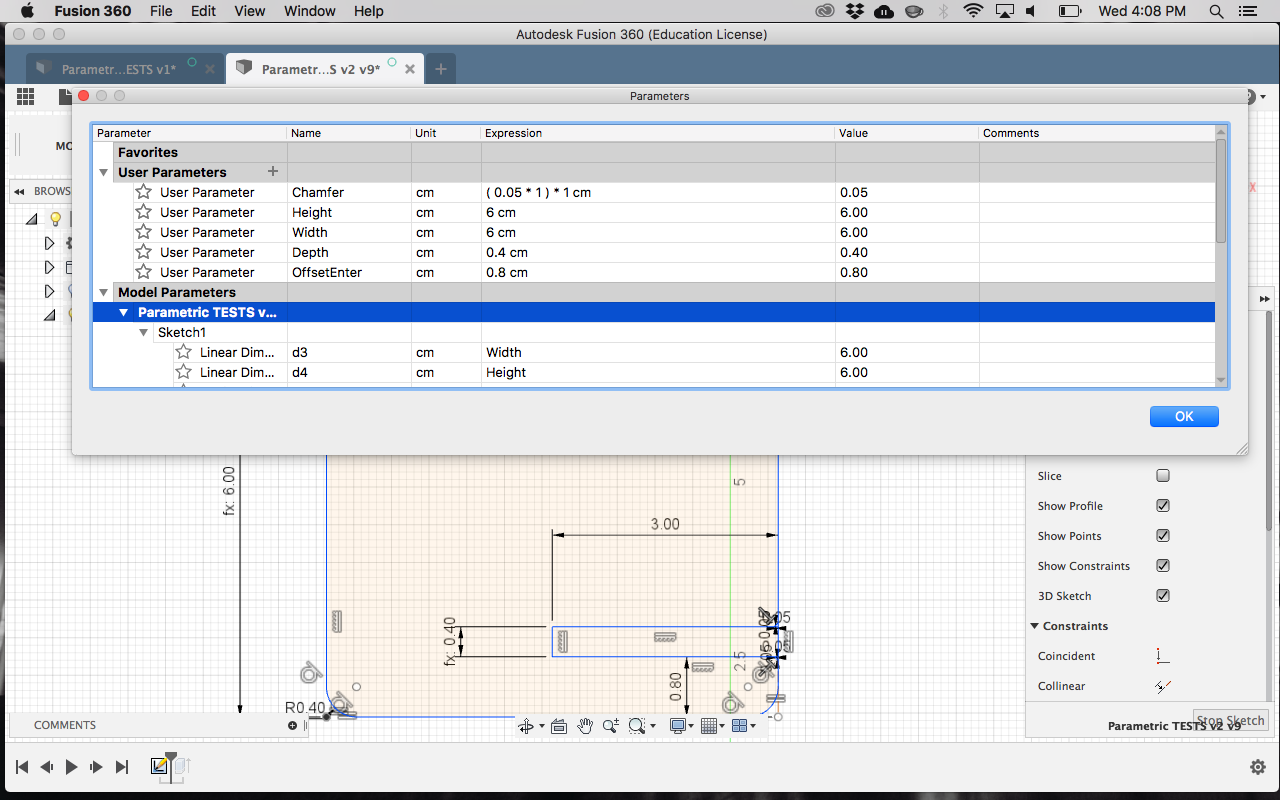This screenshot has width=1280, height=800.
Task: Jump timeline to the beginning
Action: (21, 767)
